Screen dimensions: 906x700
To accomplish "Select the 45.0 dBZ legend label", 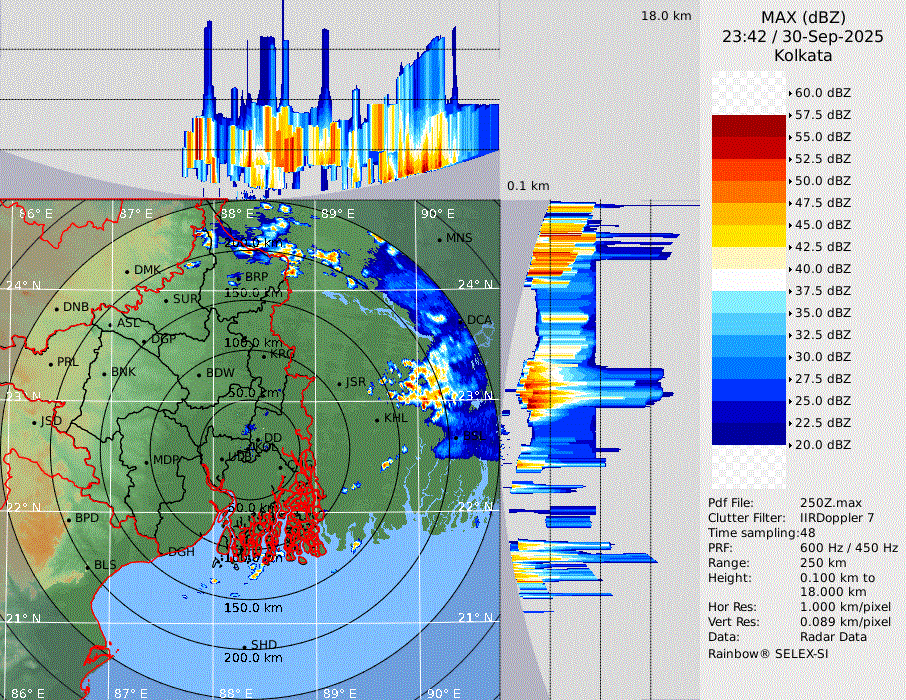I will tap(822, 225).
